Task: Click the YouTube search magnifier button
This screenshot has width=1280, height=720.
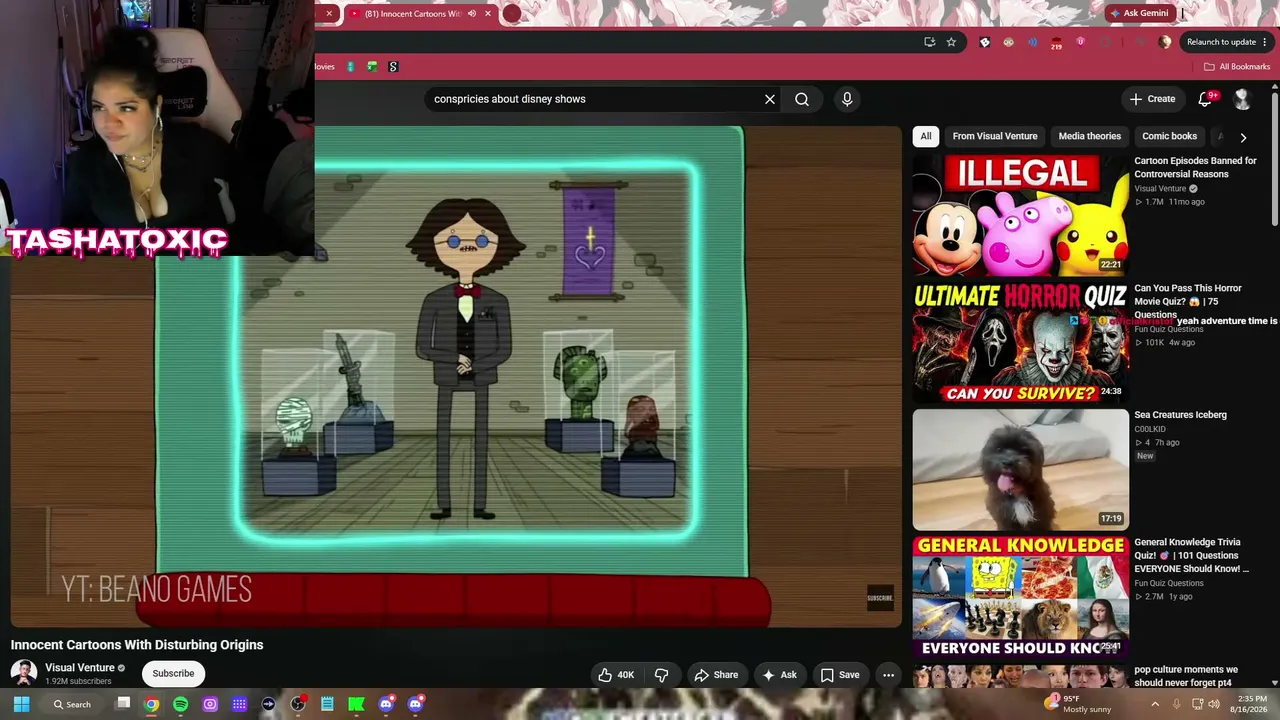Action: pyautogui.click(x=802, y=99)
